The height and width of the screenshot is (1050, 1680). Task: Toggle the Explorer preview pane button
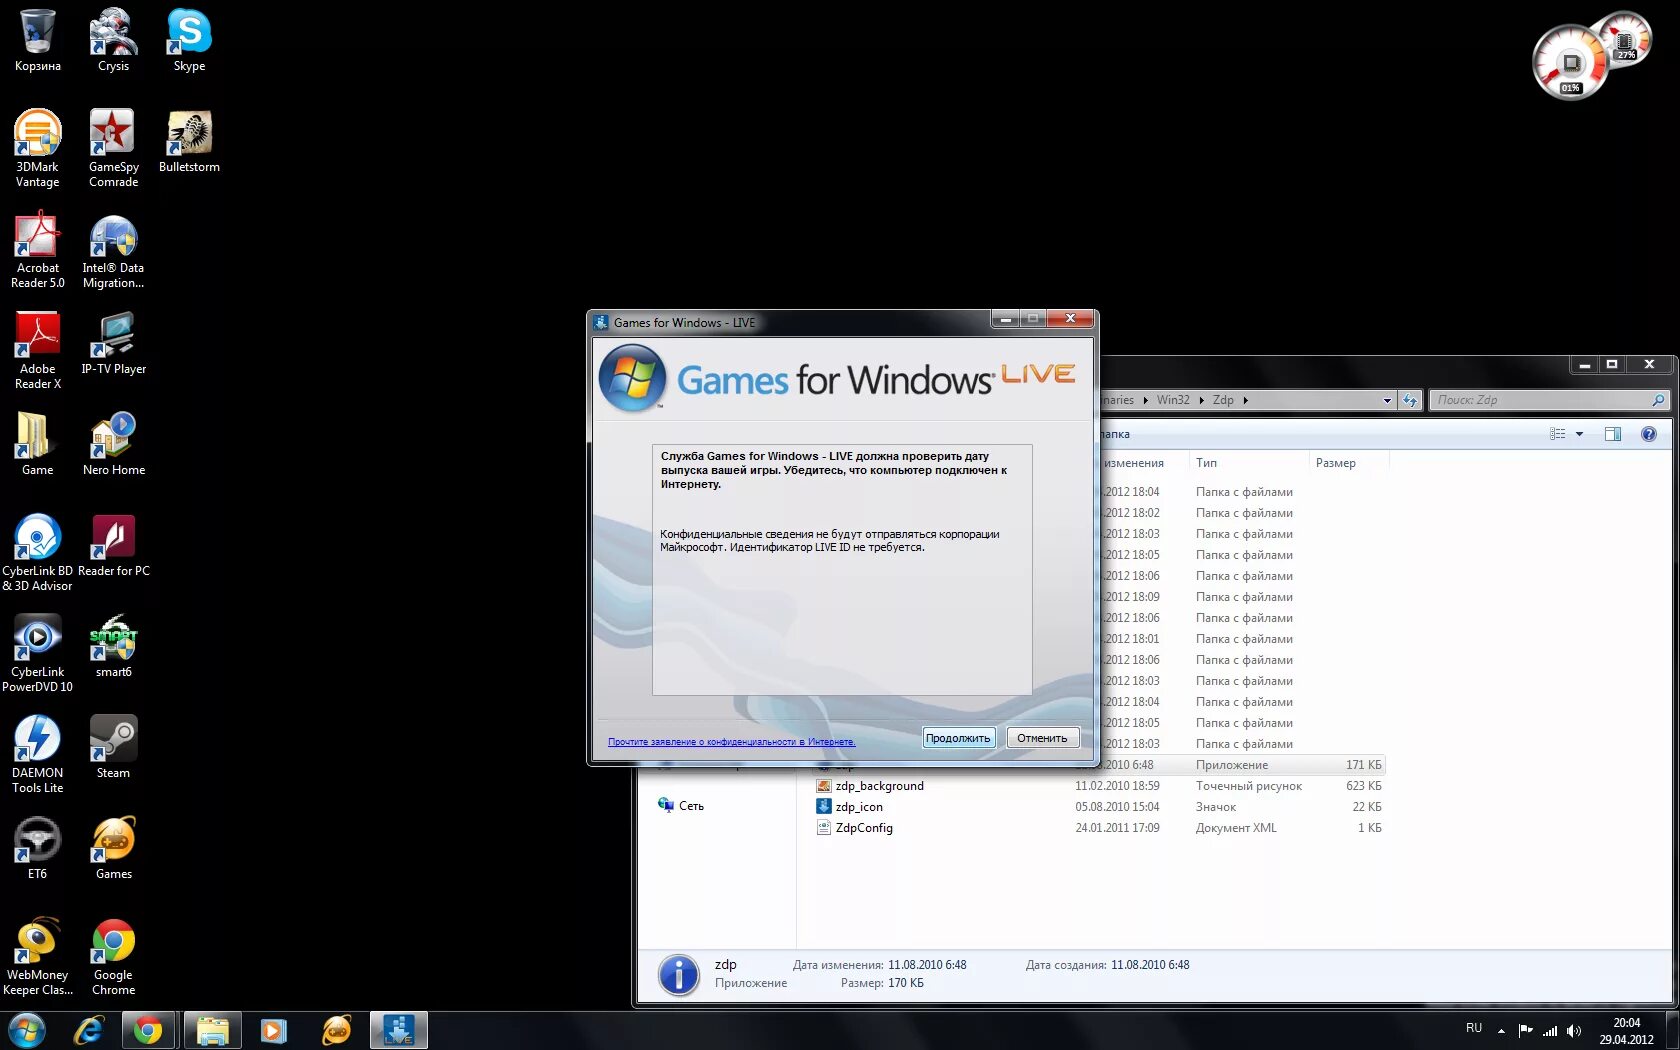coord(1612,434)
